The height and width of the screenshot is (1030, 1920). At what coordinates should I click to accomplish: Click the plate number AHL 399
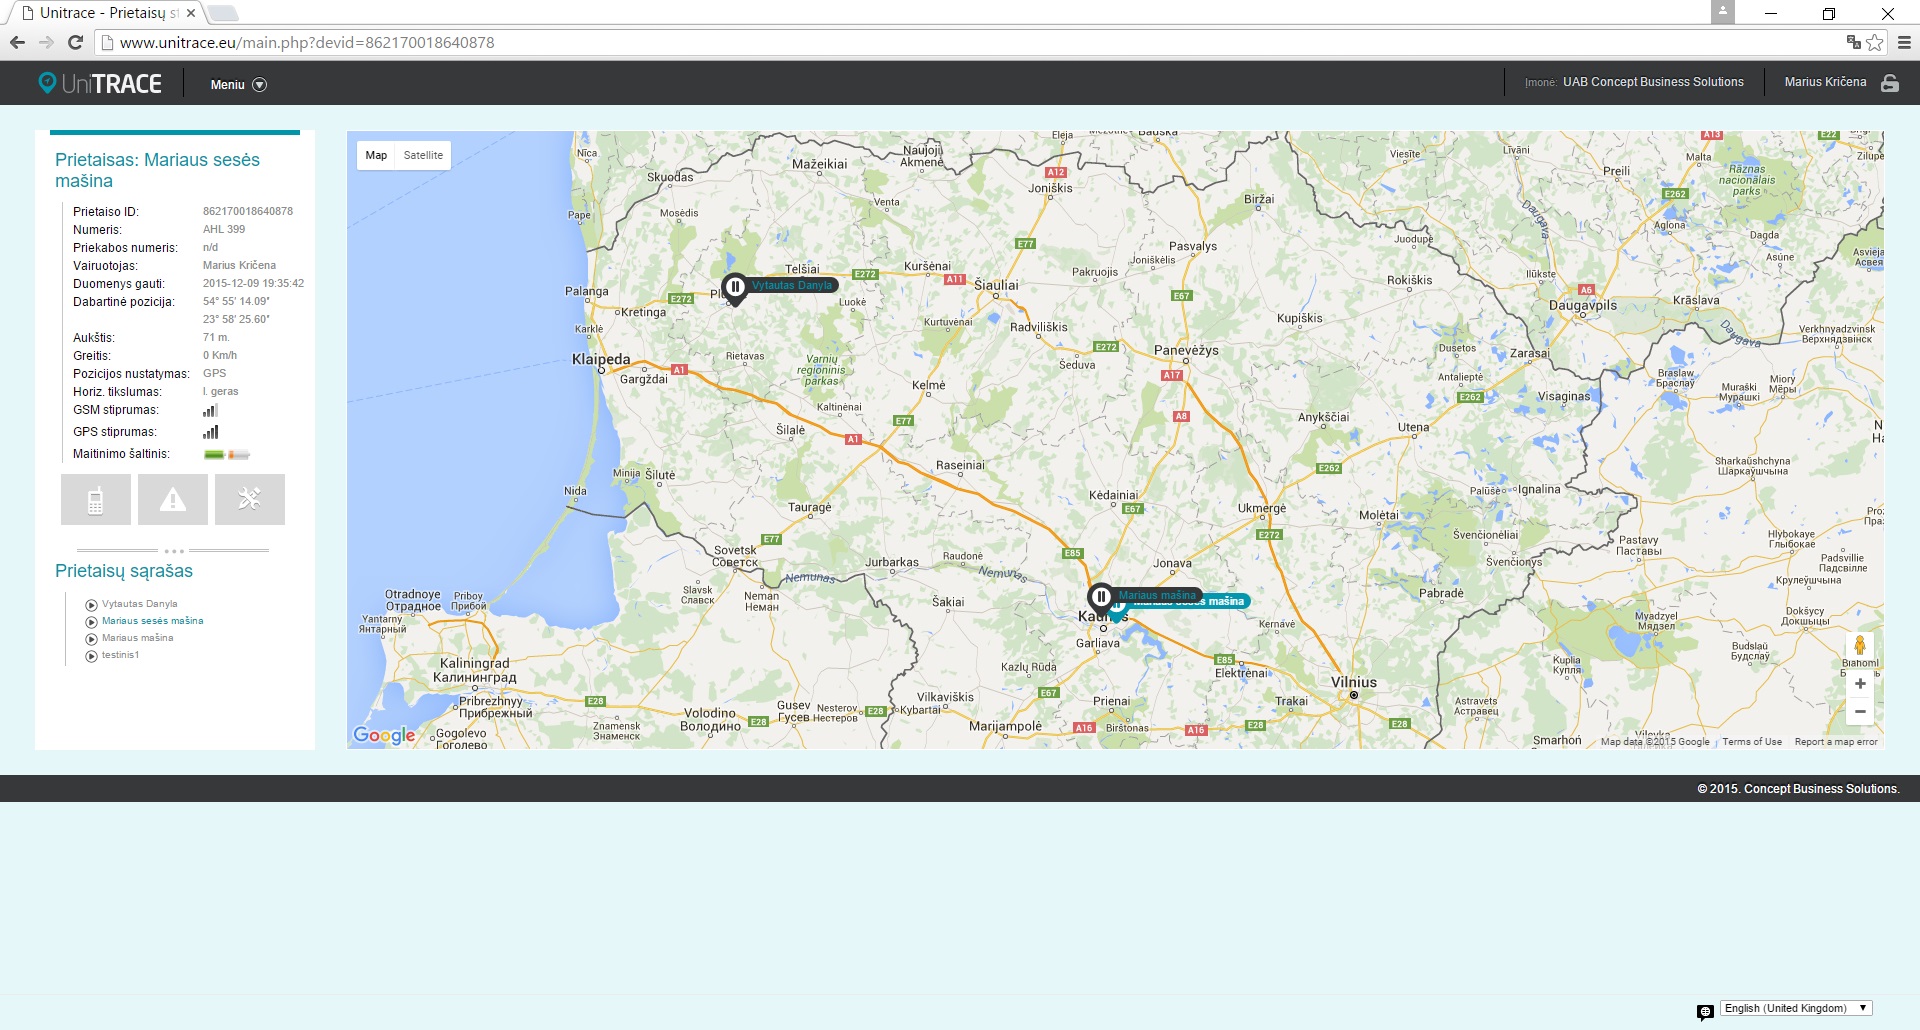[224, 229]
